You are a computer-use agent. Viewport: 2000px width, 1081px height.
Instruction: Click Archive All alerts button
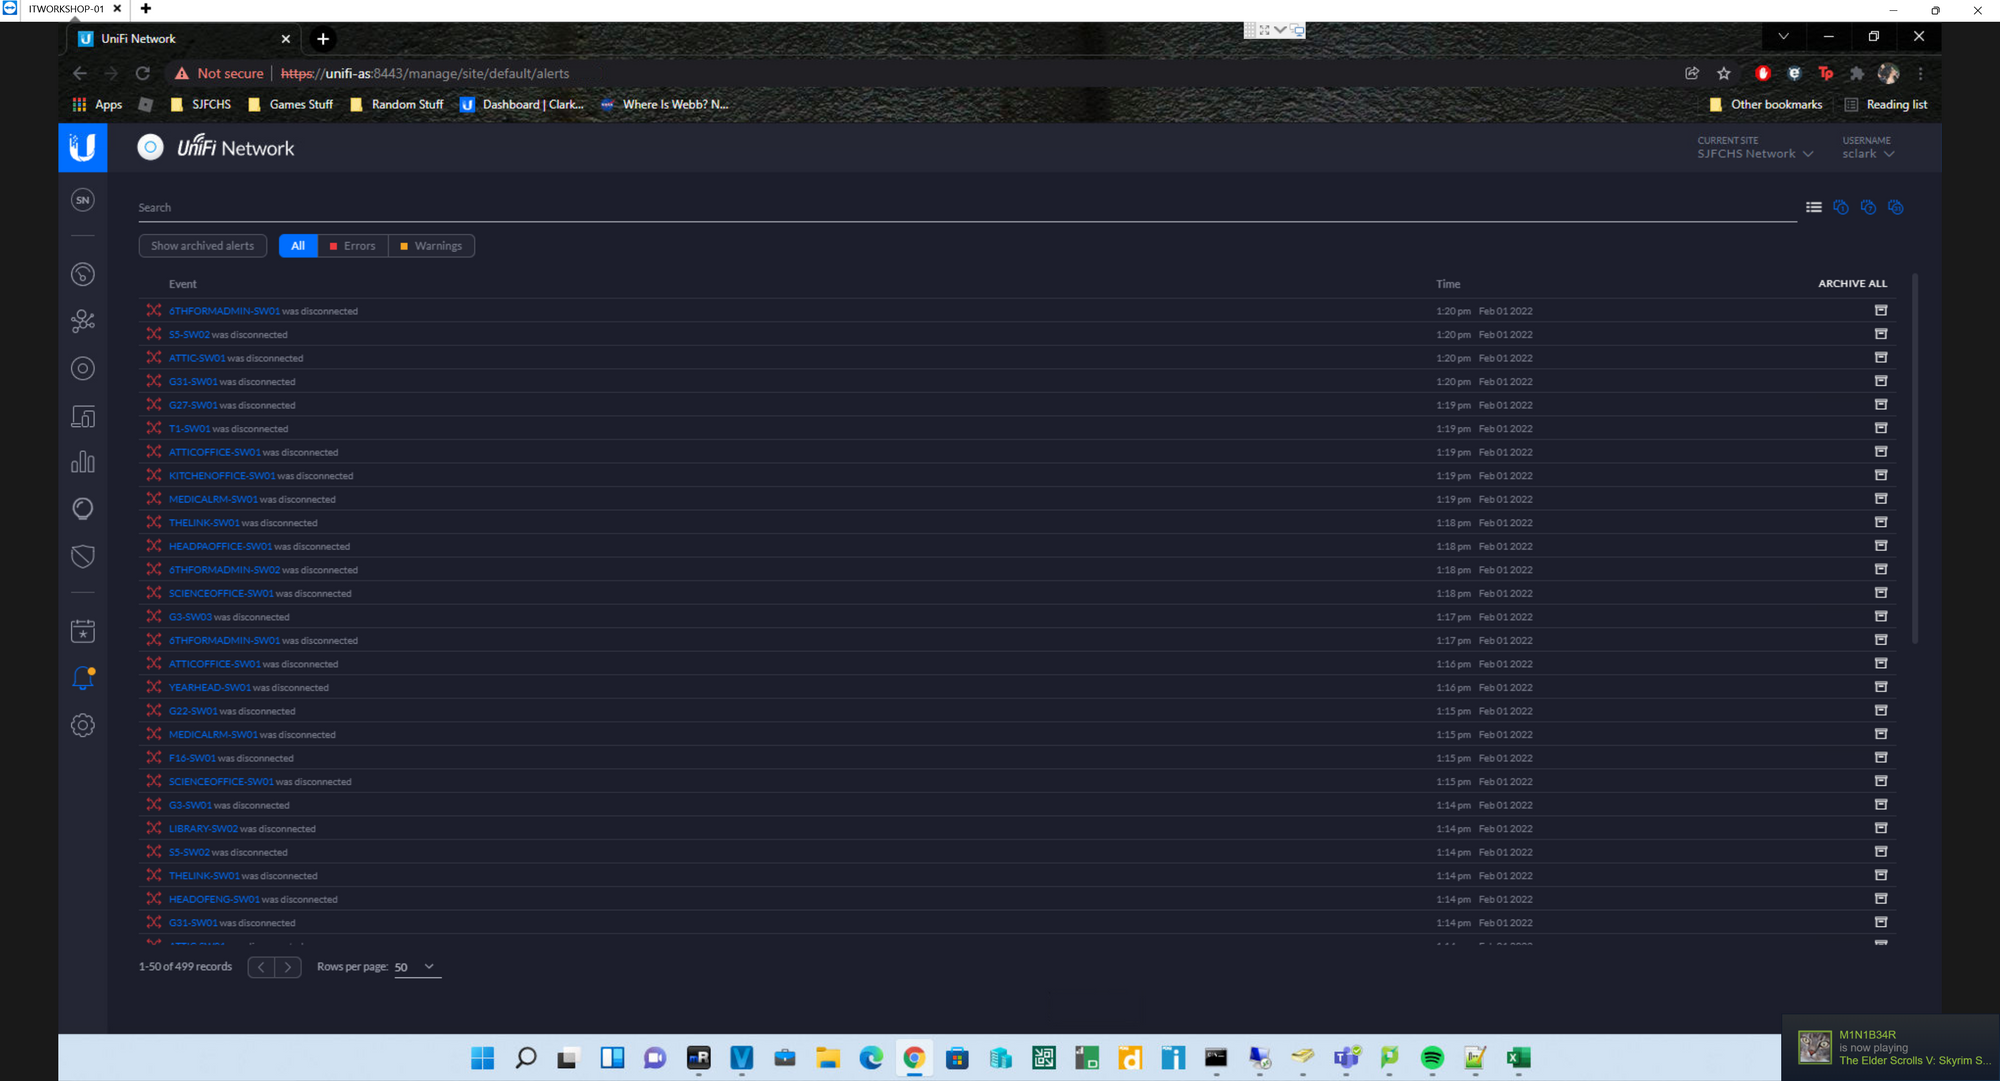tap(1852, 282)
